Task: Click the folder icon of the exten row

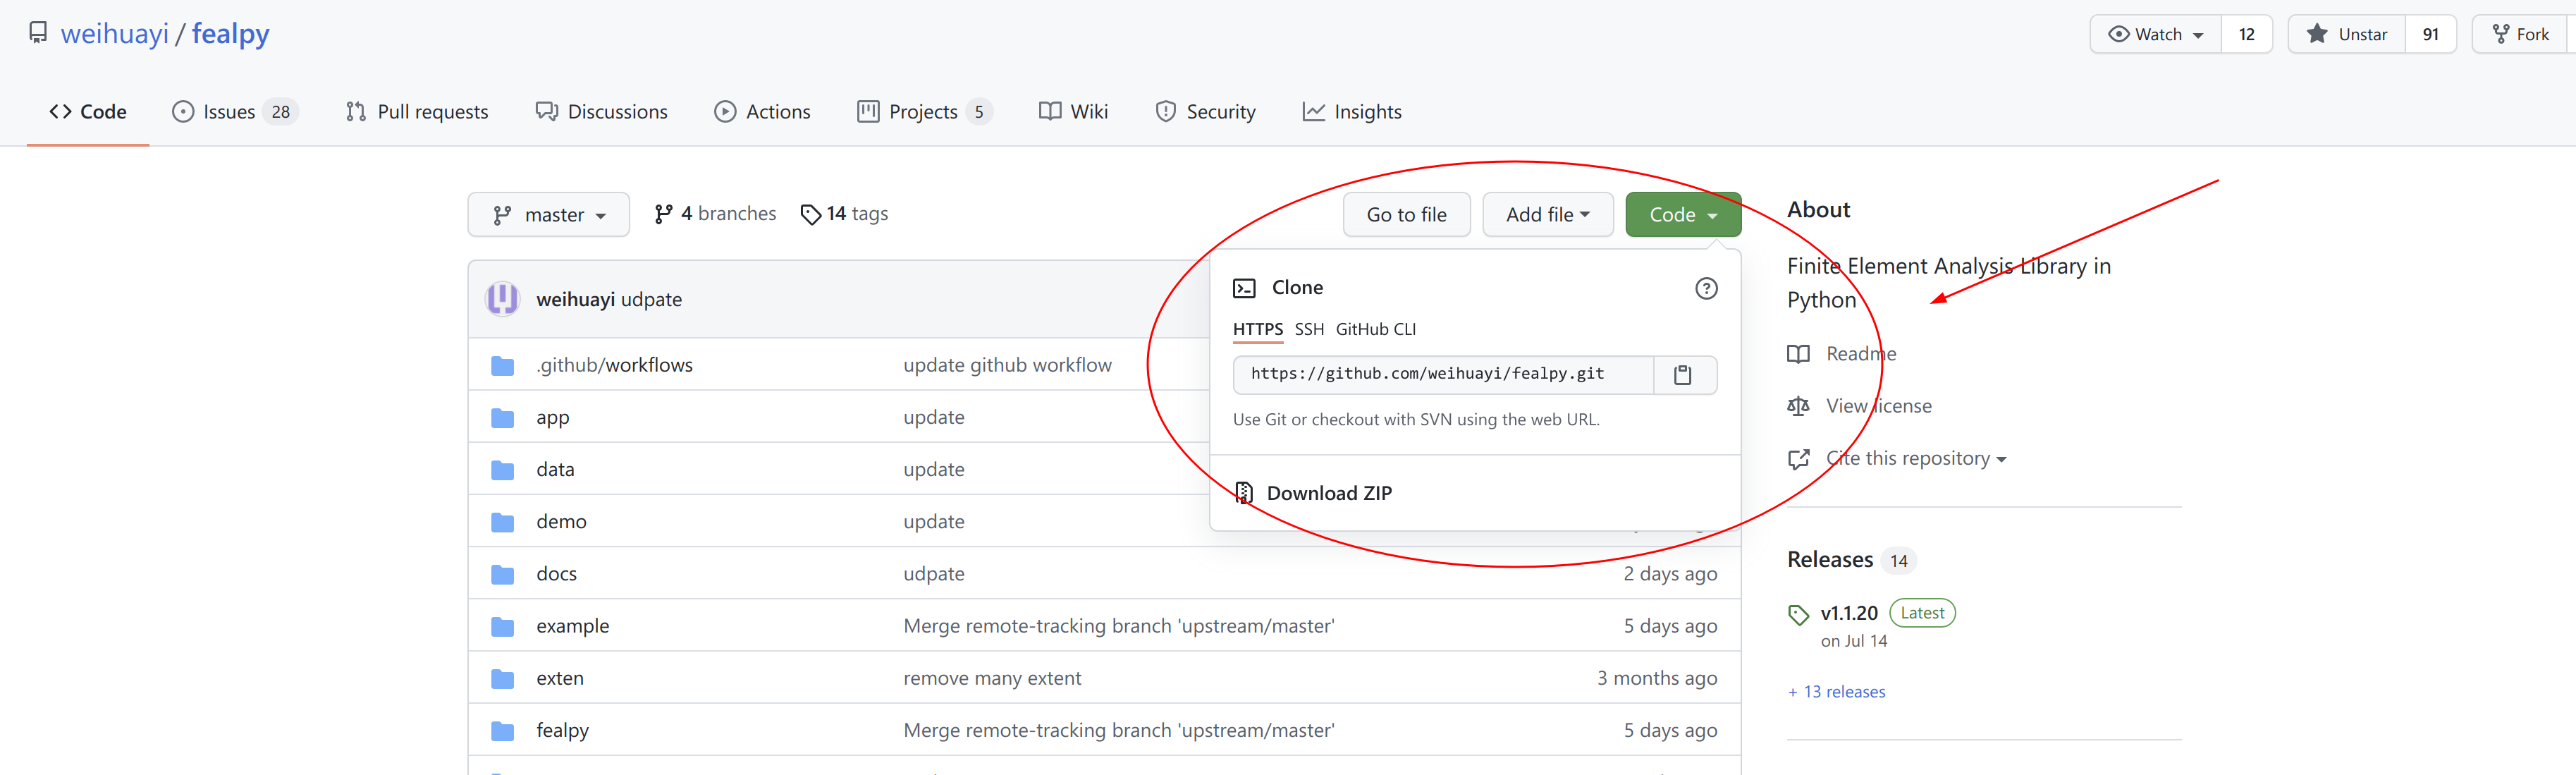Action: [x=503, y=678]
